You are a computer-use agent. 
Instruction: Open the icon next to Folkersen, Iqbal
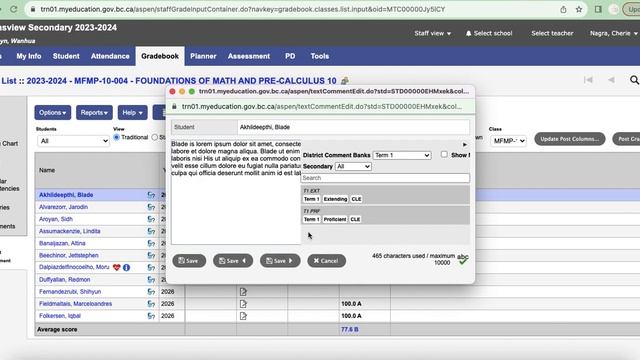click(x=151, y=316)
